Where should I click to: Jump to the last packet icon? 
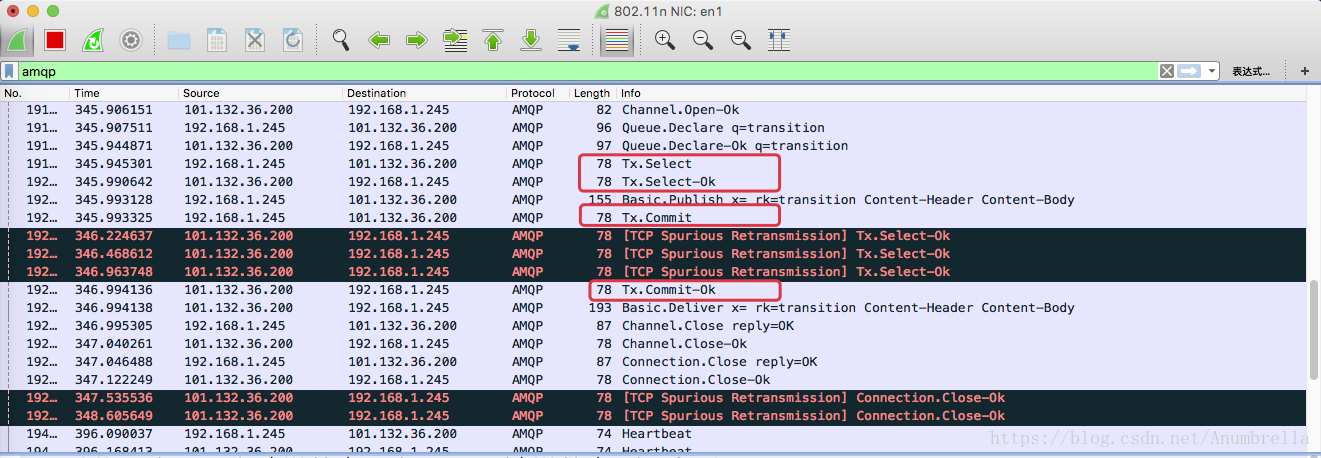tap(531, 40)
